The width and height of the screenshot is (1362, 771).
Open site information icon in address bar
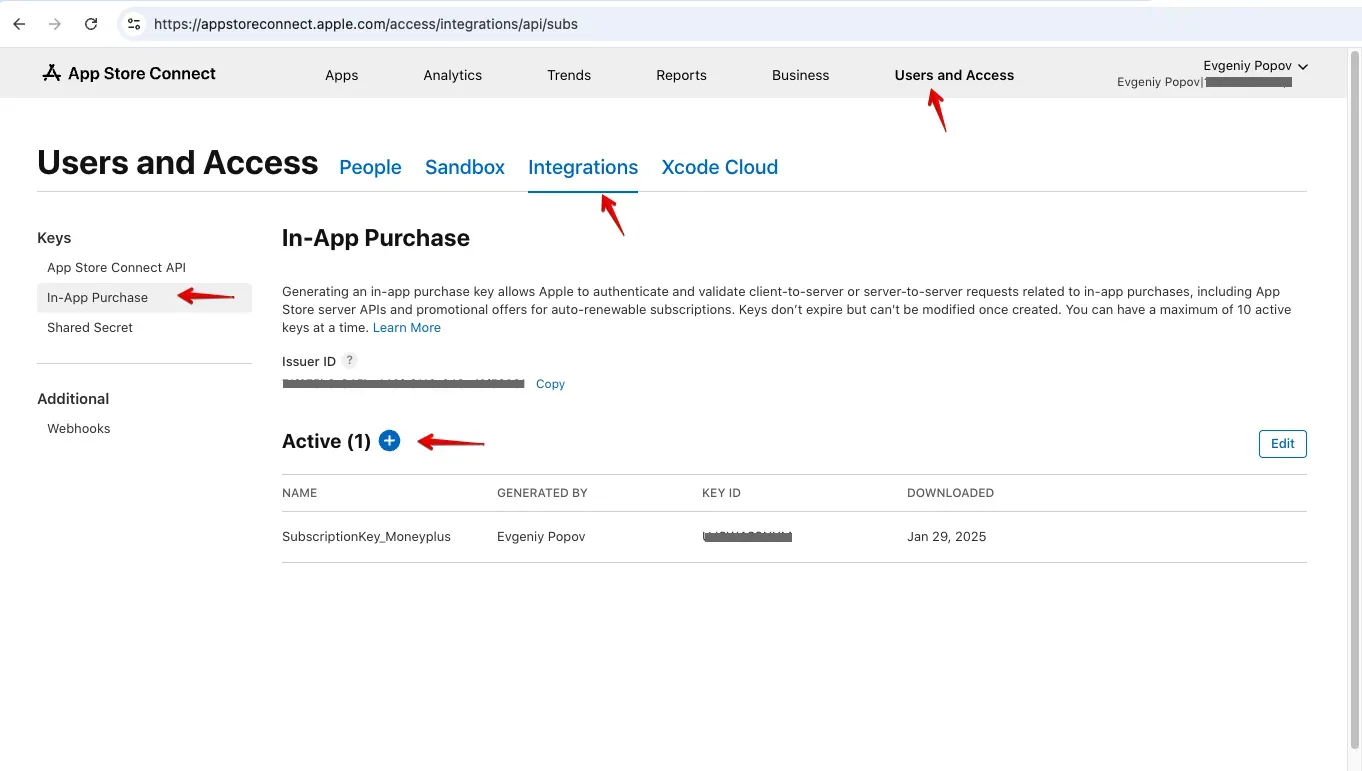[x=134, y=24]
